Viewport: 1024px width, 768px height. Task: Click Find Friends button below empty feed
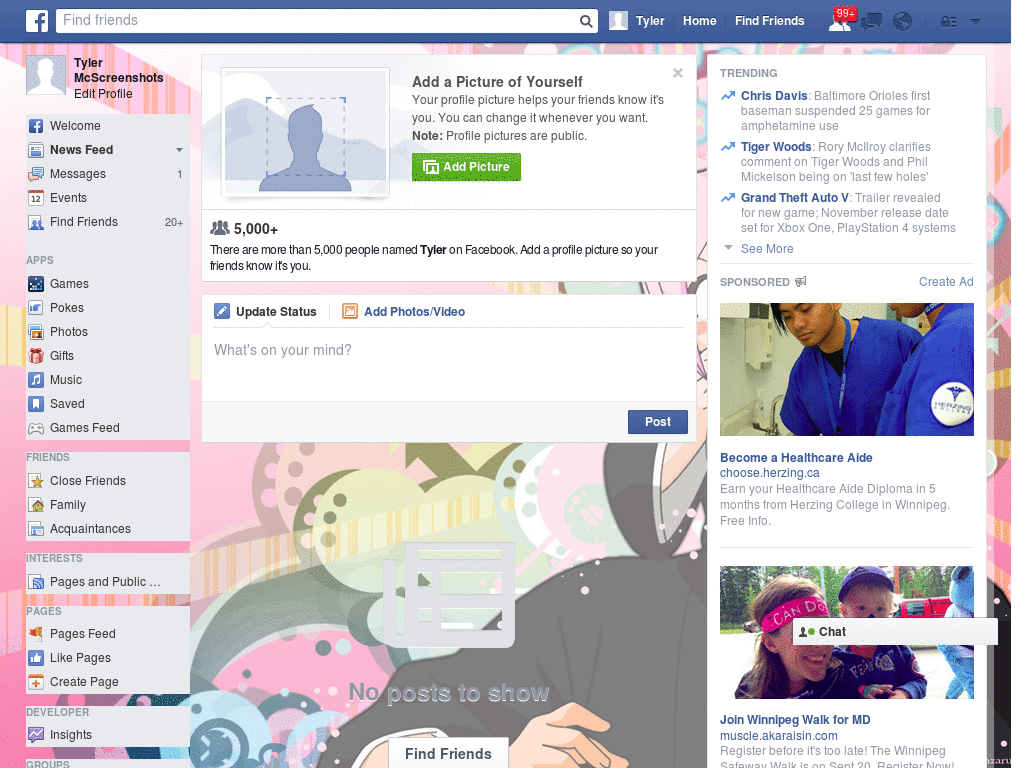[449, 754]
